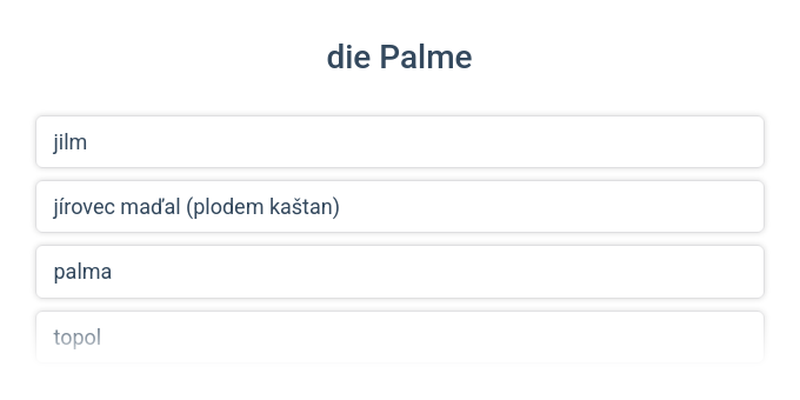Click the first answer box, 'jilm'
Viewport: 800px width, 400px height.
pos(400,142)
